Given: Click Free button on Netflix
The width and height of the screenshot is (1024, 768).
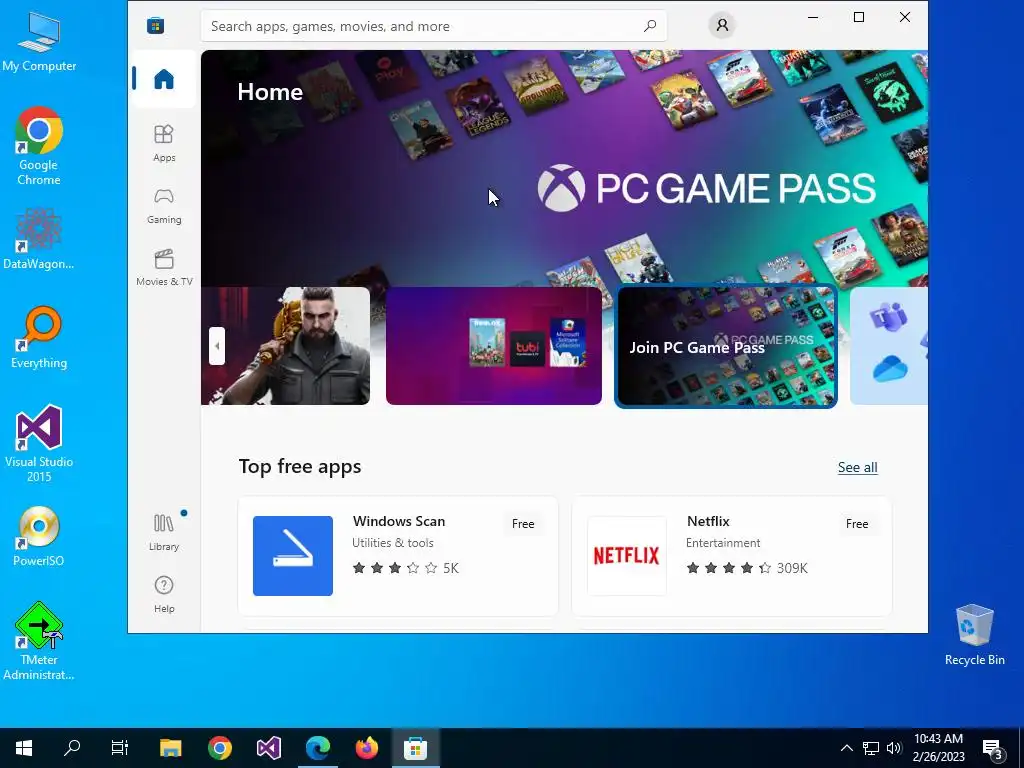Looking at the screenshot, I should 857,524.
